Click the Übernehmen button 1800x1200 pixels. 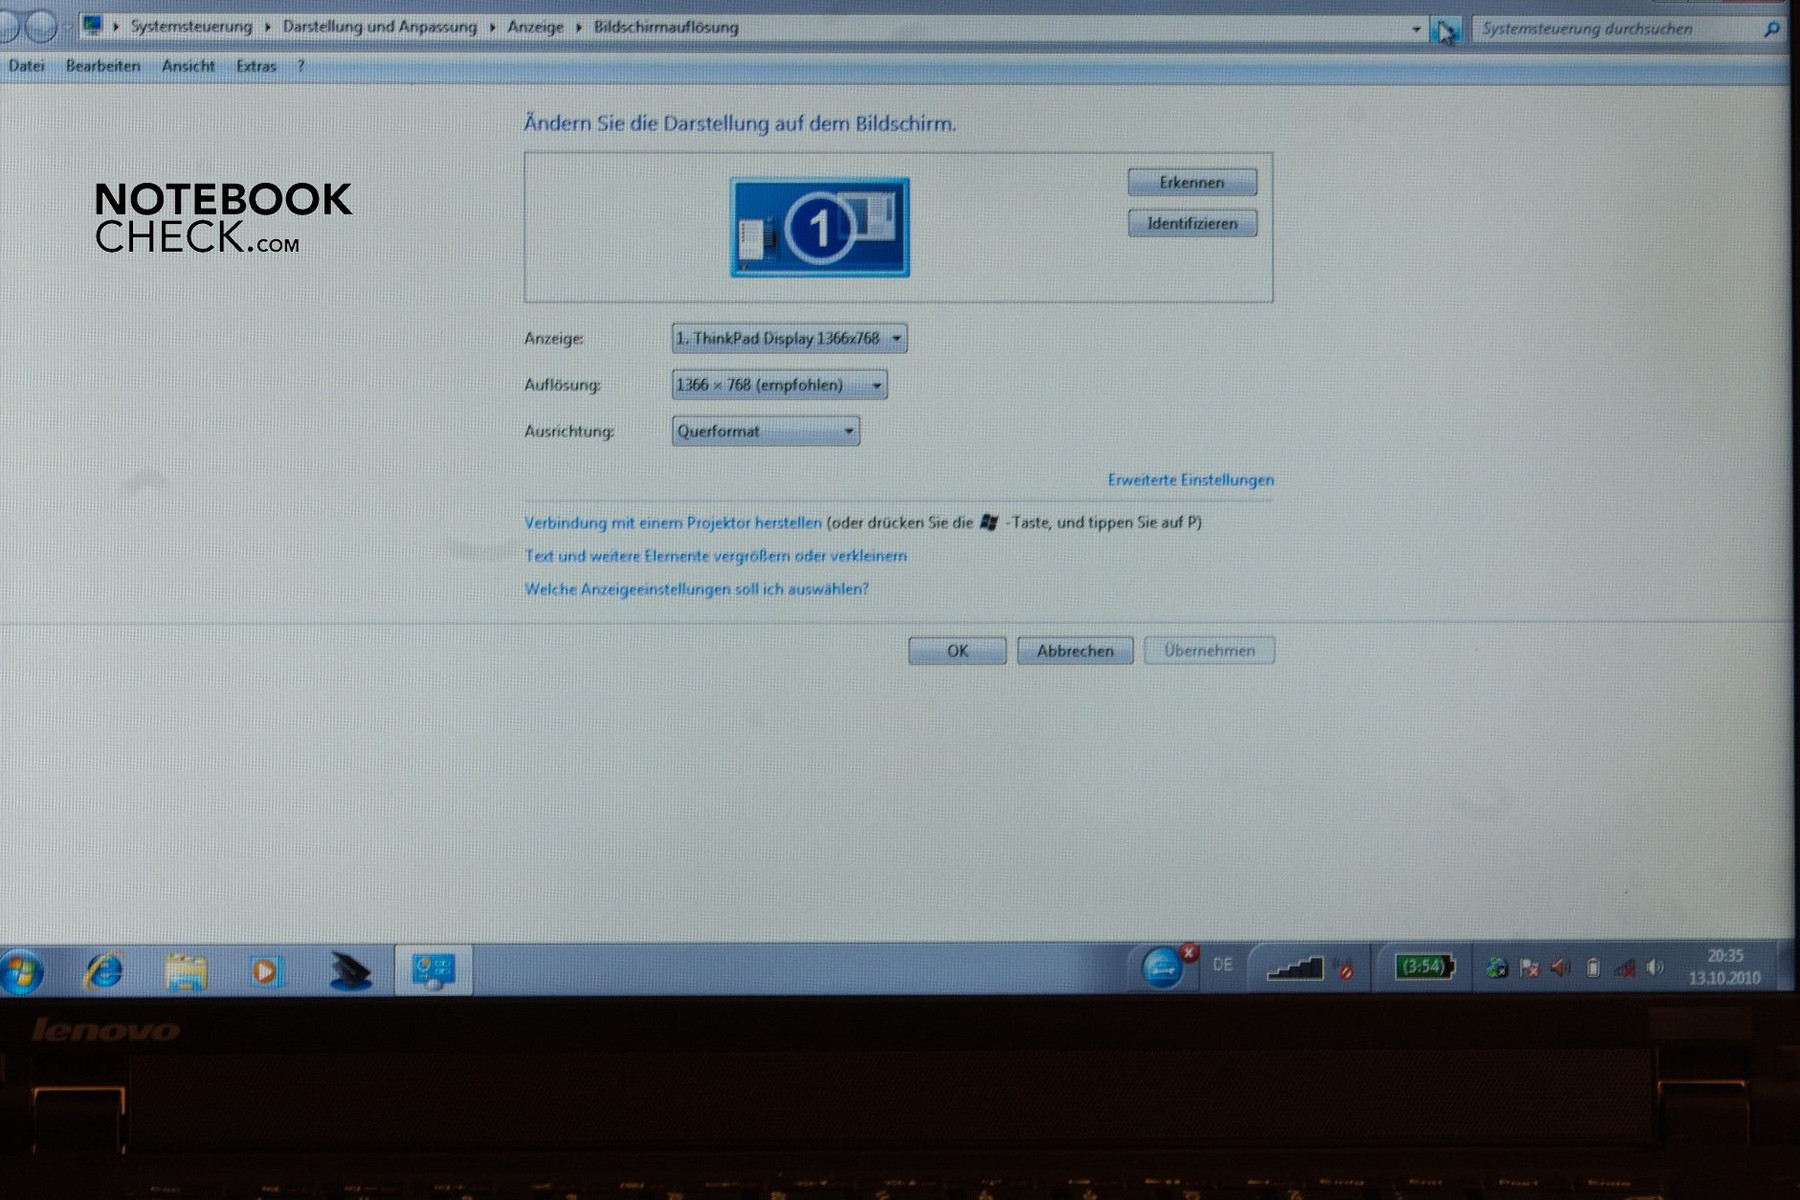click(x=1209, y=651)
